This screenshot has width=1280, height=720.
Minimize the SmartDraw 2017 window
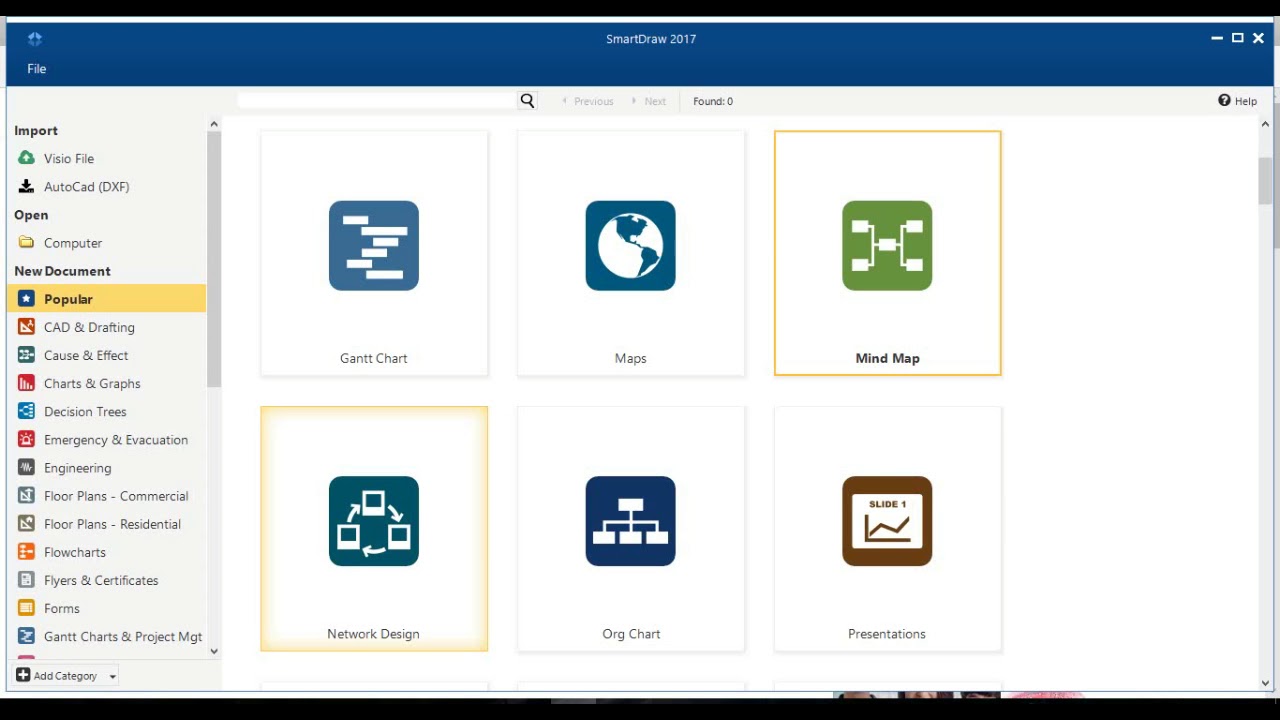[x=1217, y=39]
